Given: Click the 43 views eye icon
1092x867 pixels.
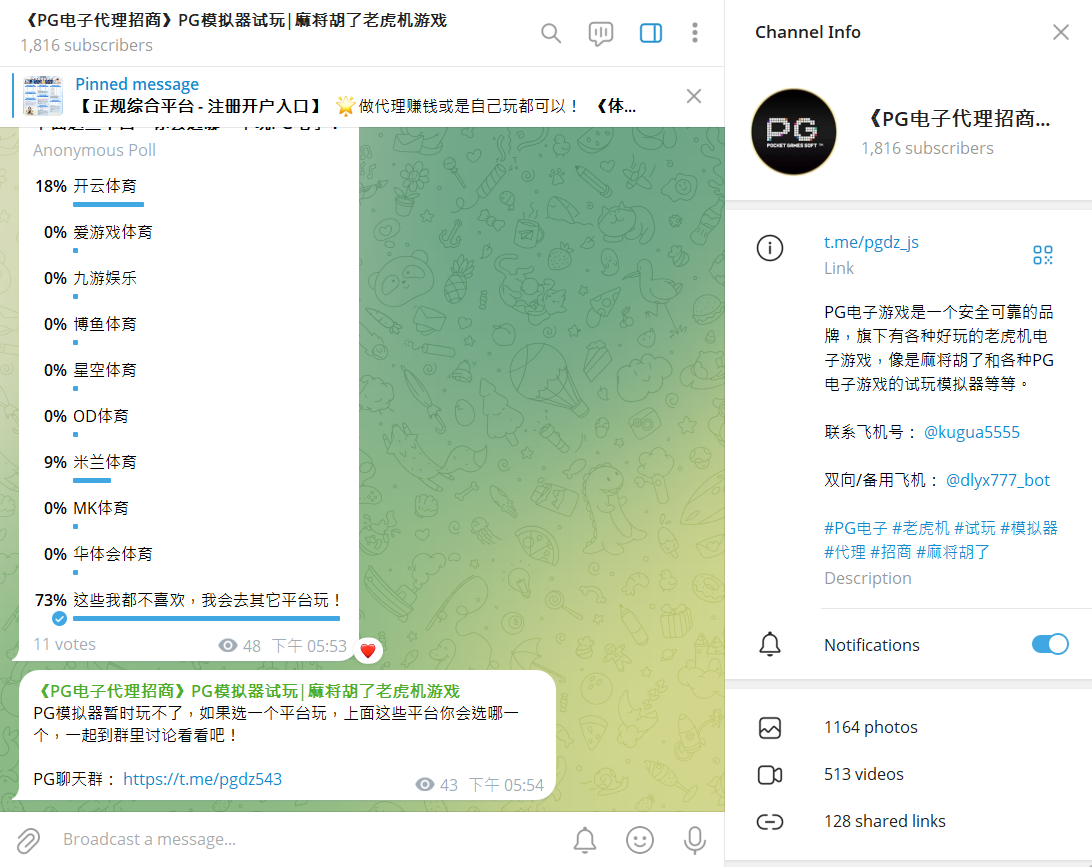Looking at the screenshot, I should coord(424,785).
